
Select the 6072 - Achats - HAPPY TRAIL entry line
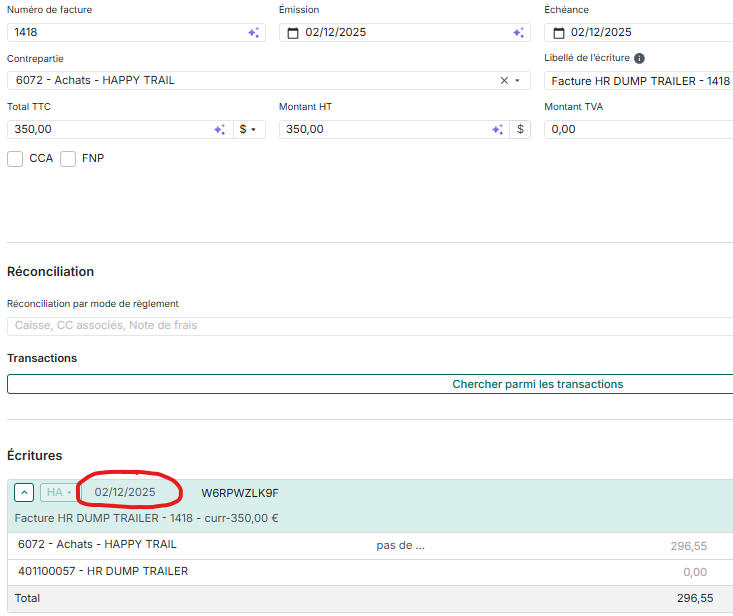click(x=97, y=545)
